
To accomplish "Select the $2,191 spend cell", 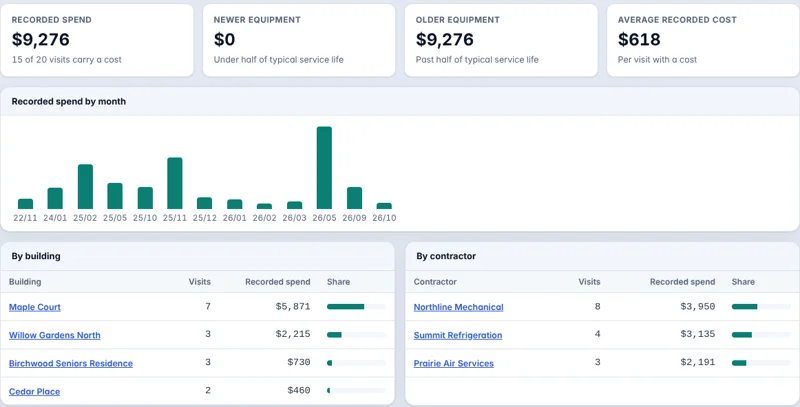I will pyautogui.click(x=698, y=363).
